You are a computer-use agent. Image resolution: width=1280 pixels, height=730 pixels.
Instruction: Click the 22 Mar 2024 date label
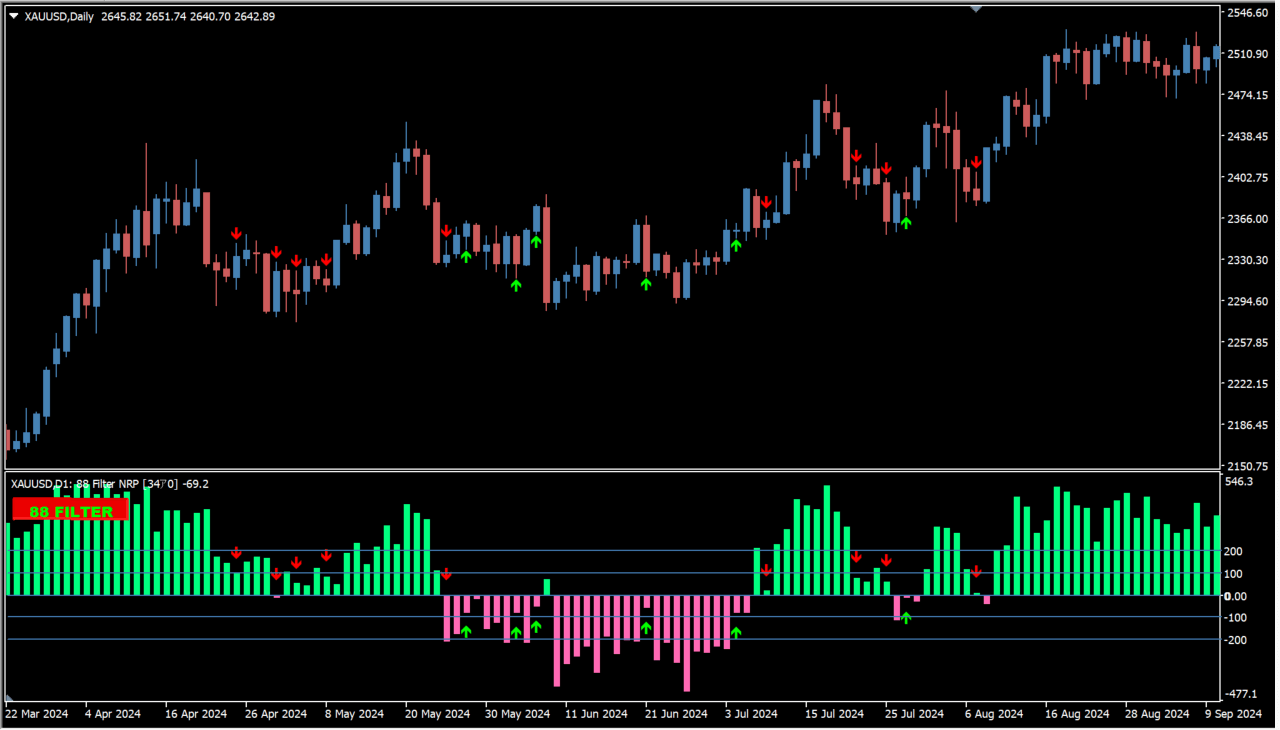[x=37, y=714]
